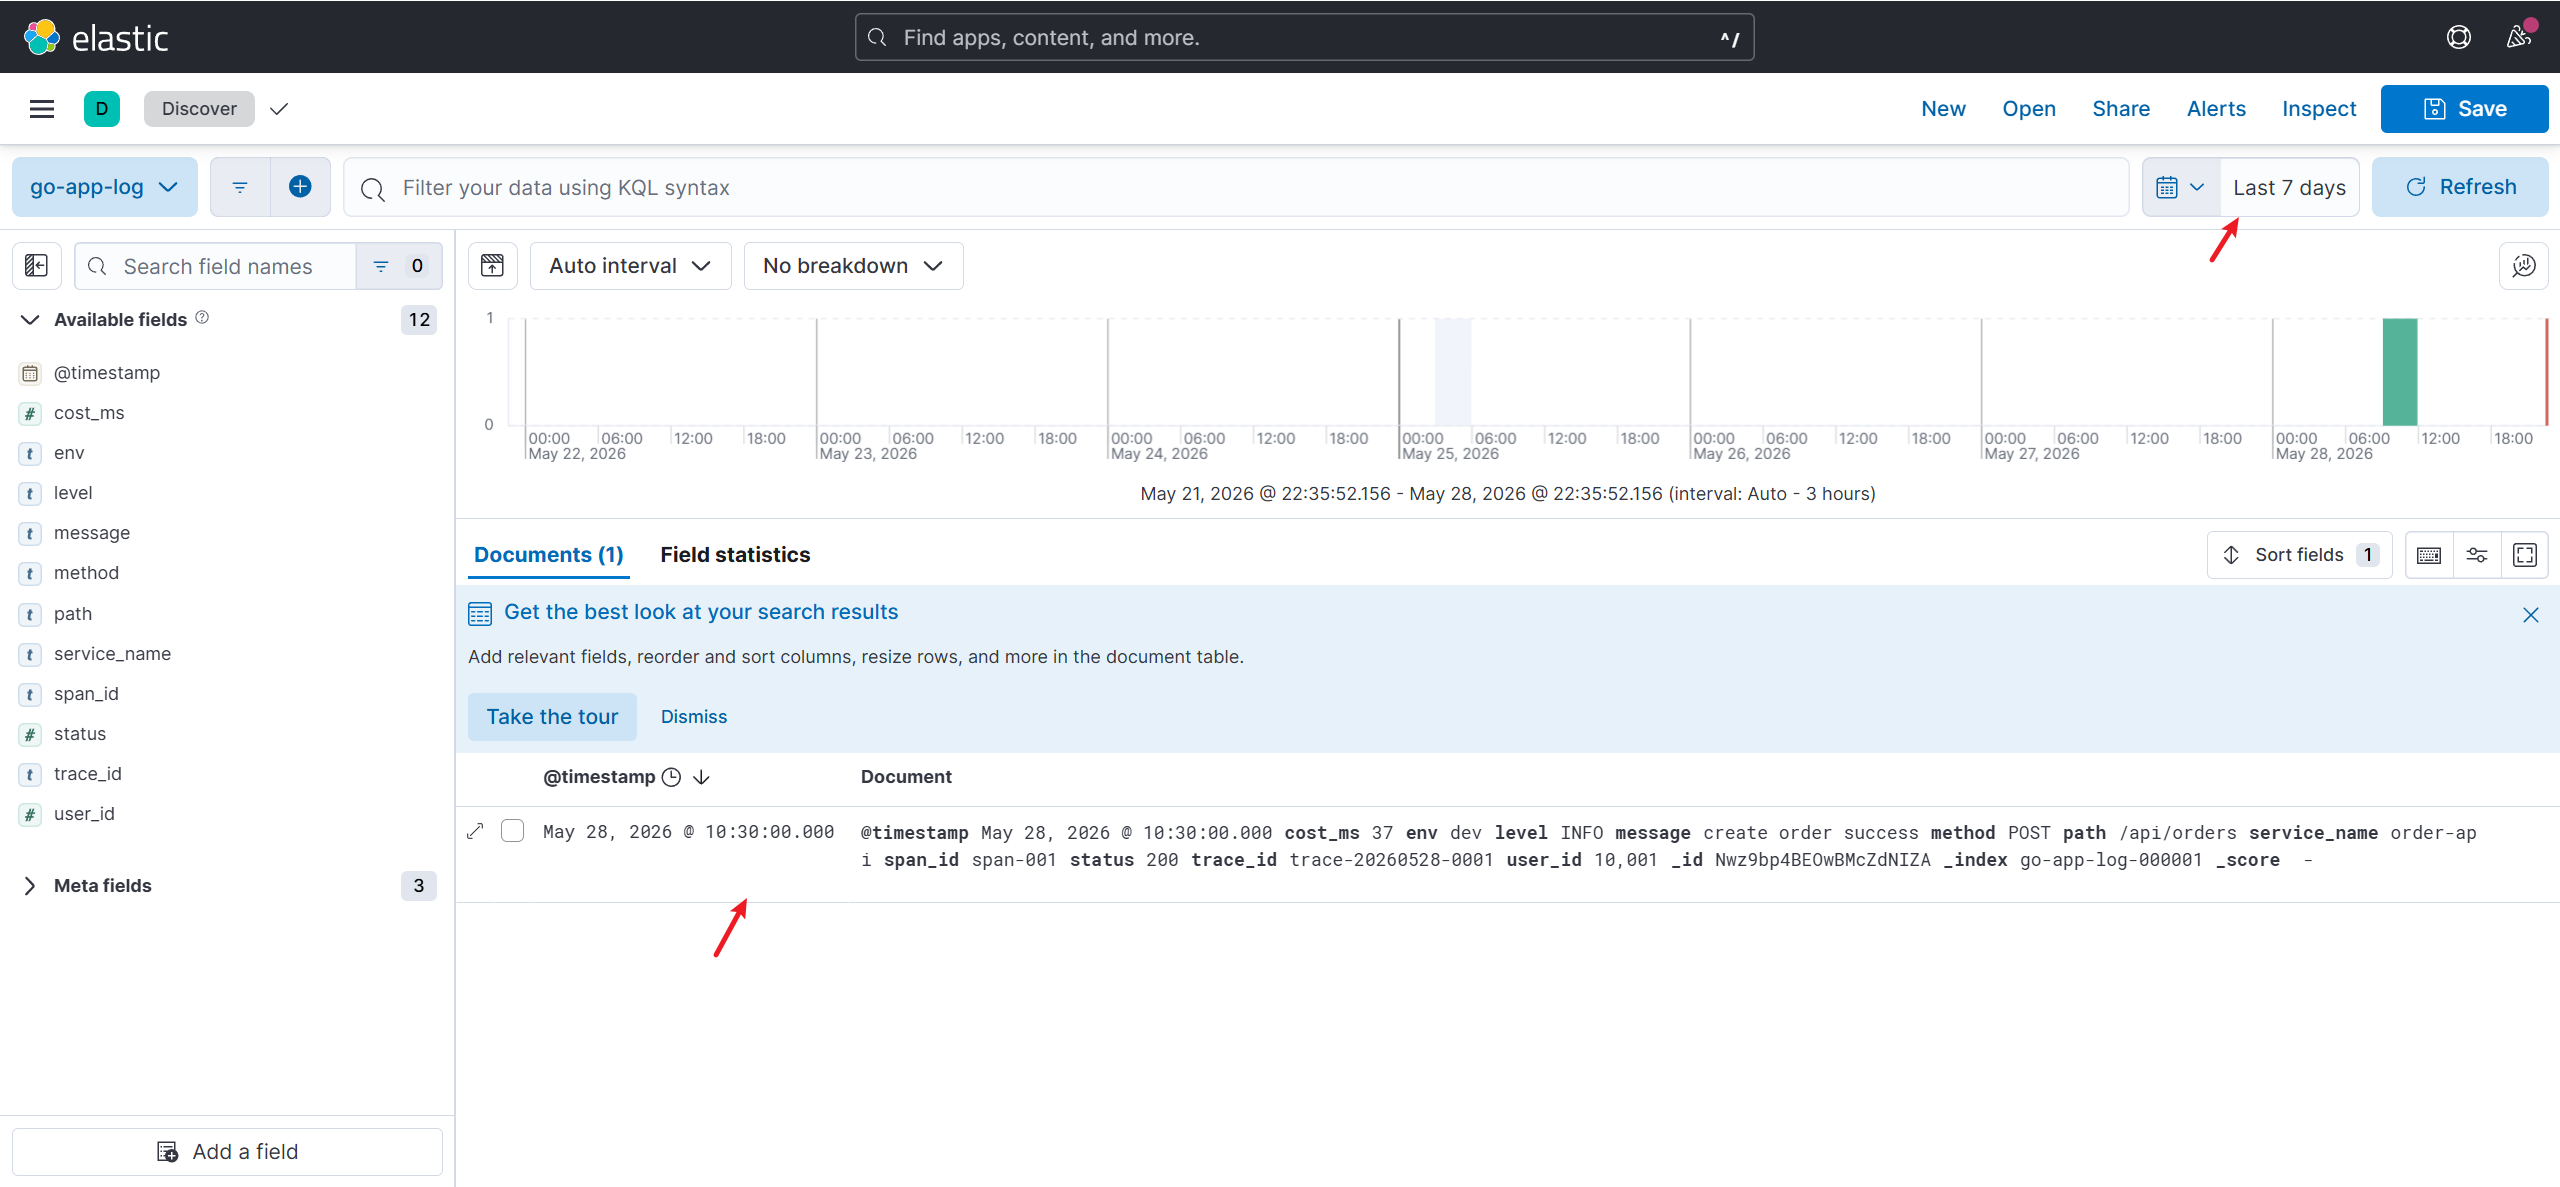
Task: Expand the document row details
Action: (x=476, y=832)
